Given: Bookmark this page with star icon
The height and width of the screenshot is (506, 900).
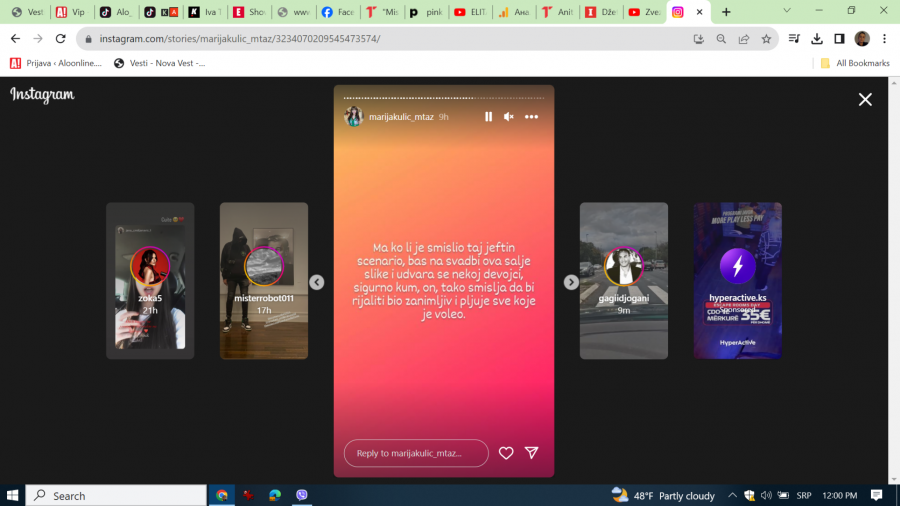Looking at the screenshot, I should pyautogui.click(x=766, y=39).
